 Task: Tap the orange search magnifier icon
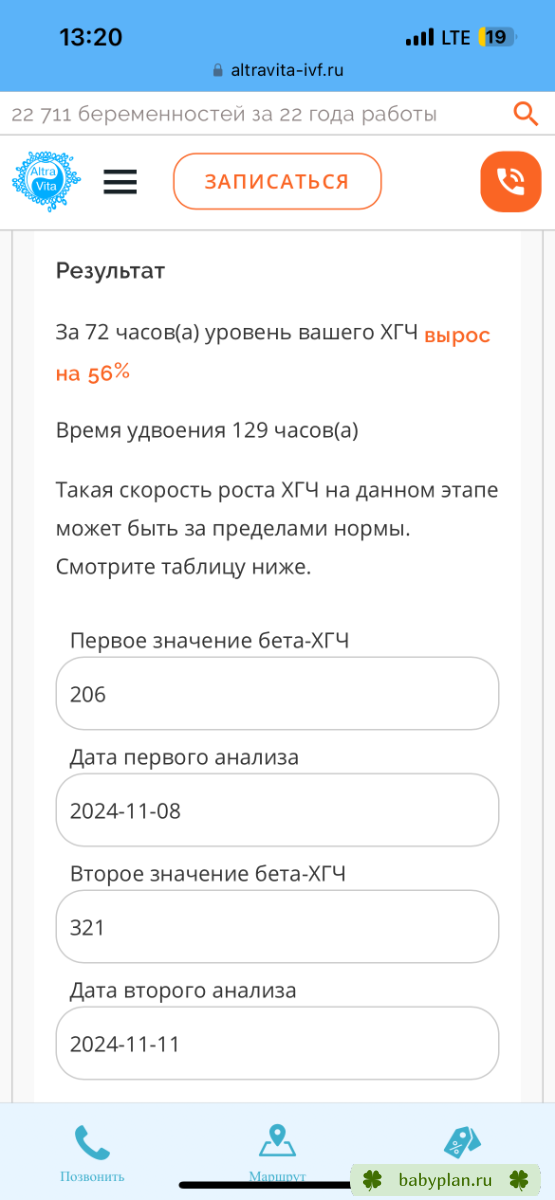[526, 113]
